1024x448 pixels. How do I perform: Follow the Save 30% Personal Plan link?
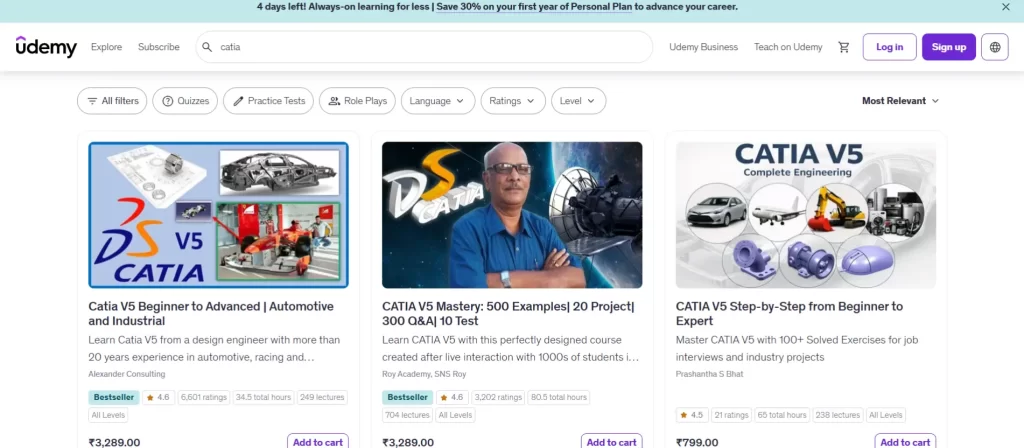pyautogui.click(x=534, y=7)
